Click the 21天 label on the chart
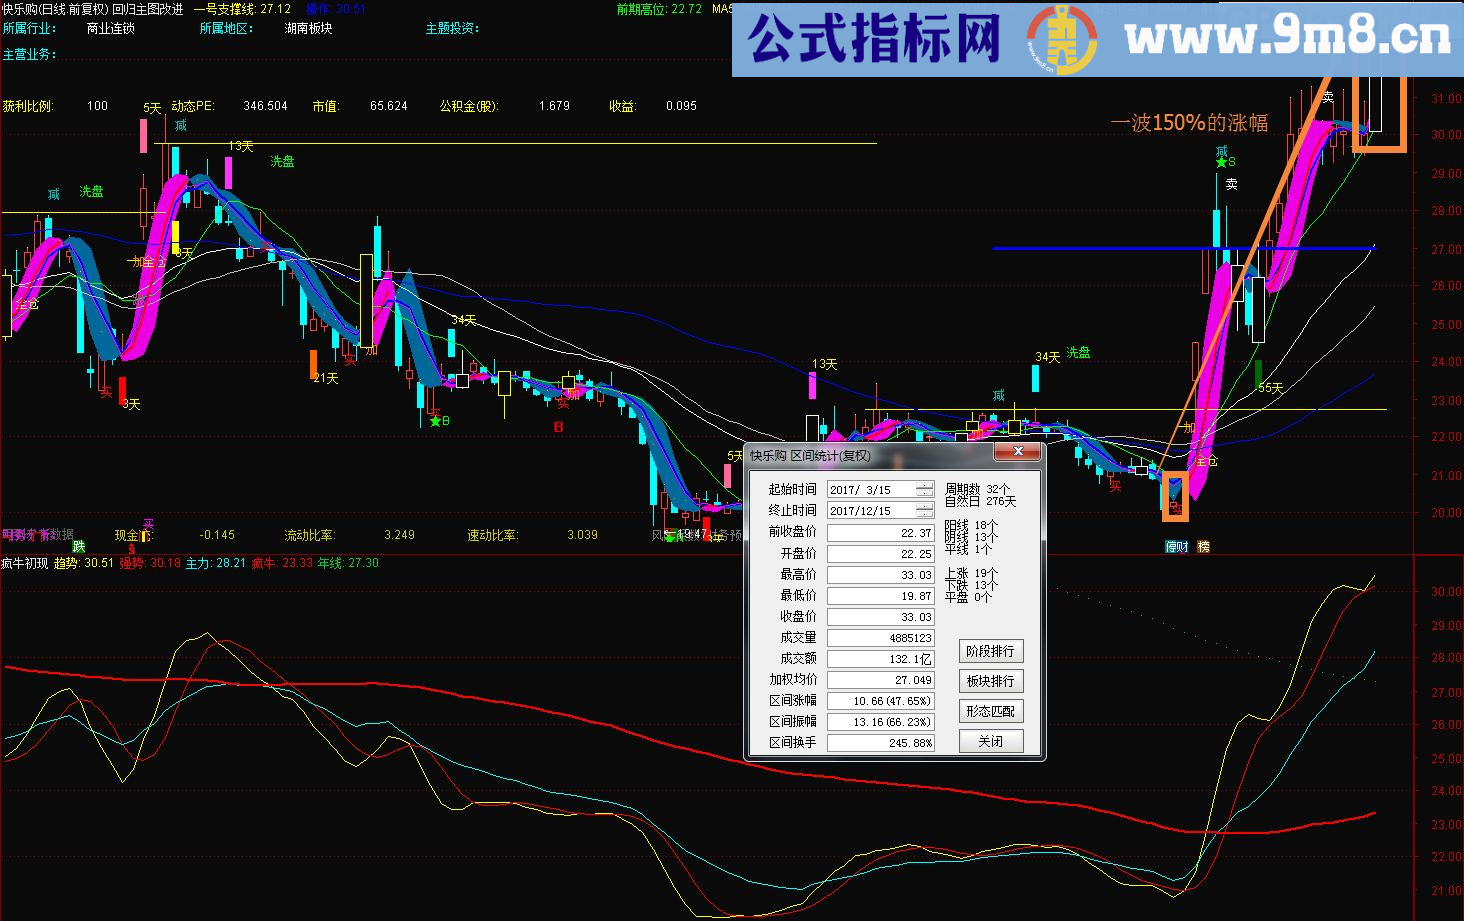The image size is (1464, 921). pos(326,378)
